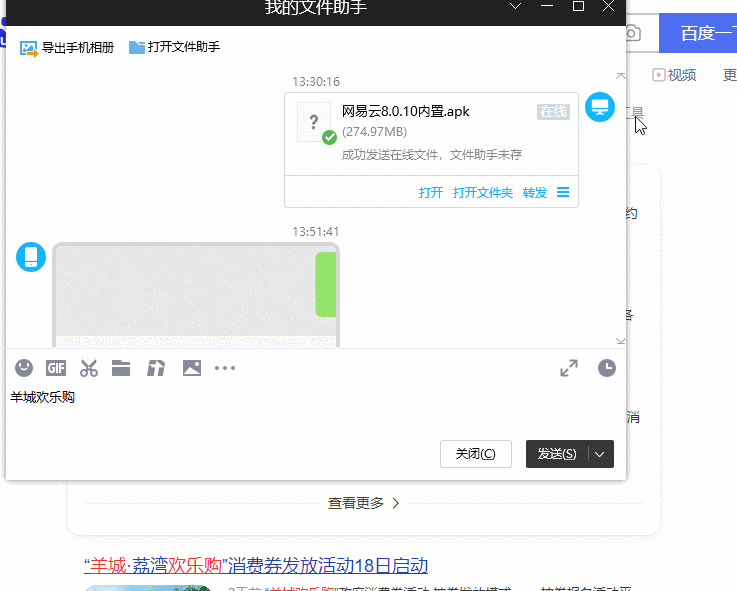Select the scissors screenshot tool
The height and width of the screenshot is (591, 737).
[x=89, y=368]
